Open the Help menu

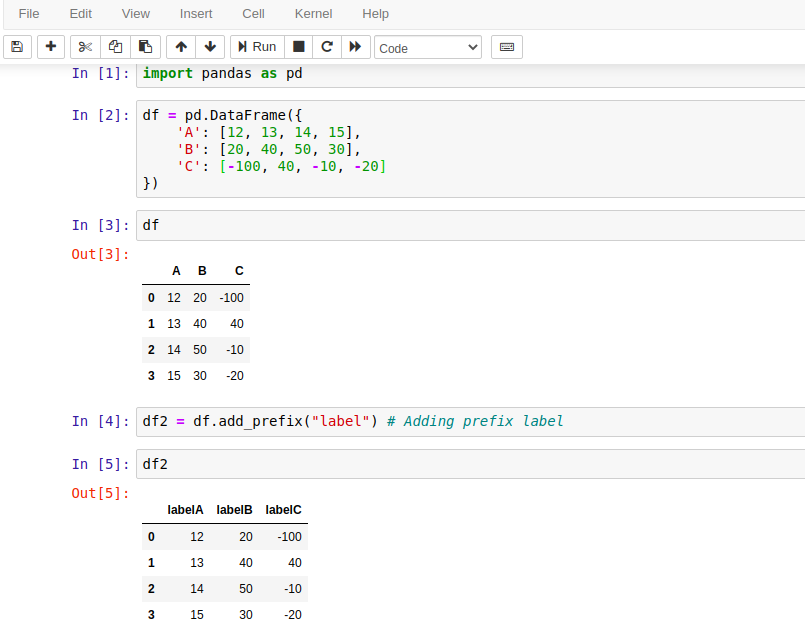coord(375,14)
